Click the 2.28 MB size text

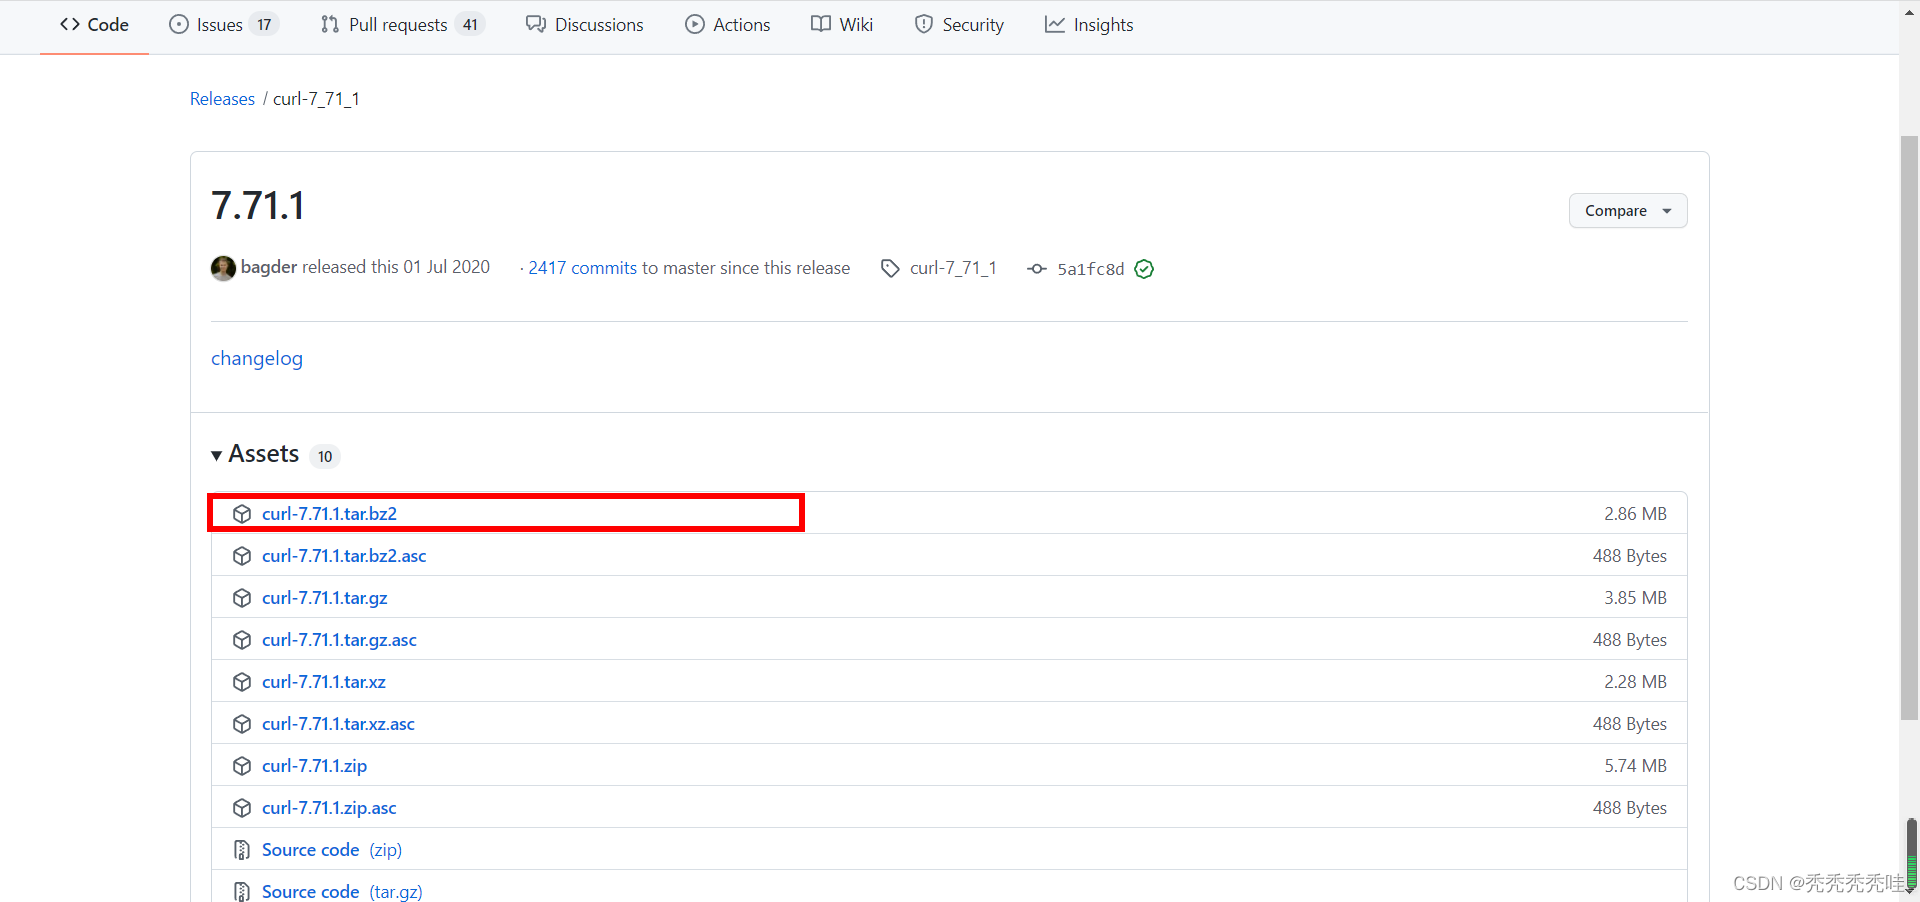point(1635,682)
